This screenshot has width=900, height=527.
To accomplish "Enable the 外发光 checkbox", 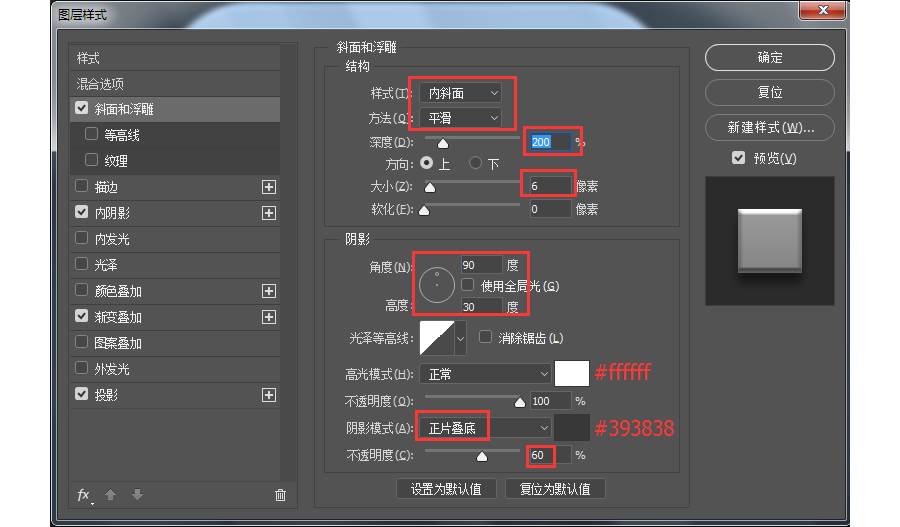I will (82, 368).
